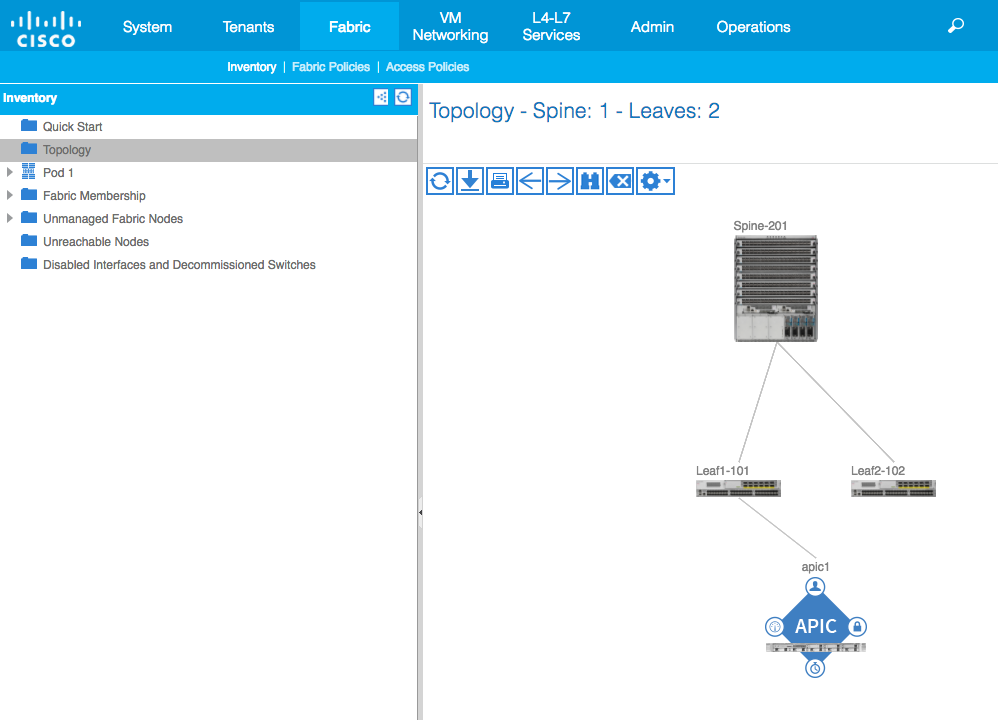Expand the Pod 1 tree node
998x720 pixels.
pos(10,173)
